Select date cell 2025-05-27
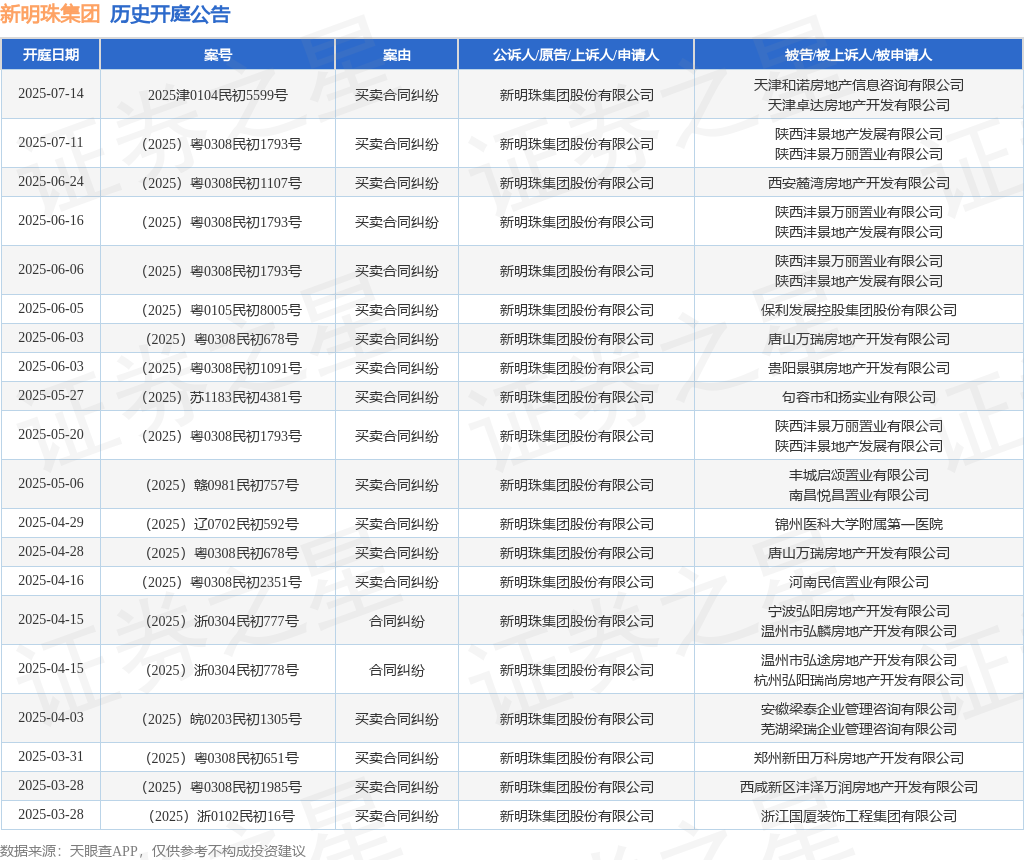 point(51,396)
